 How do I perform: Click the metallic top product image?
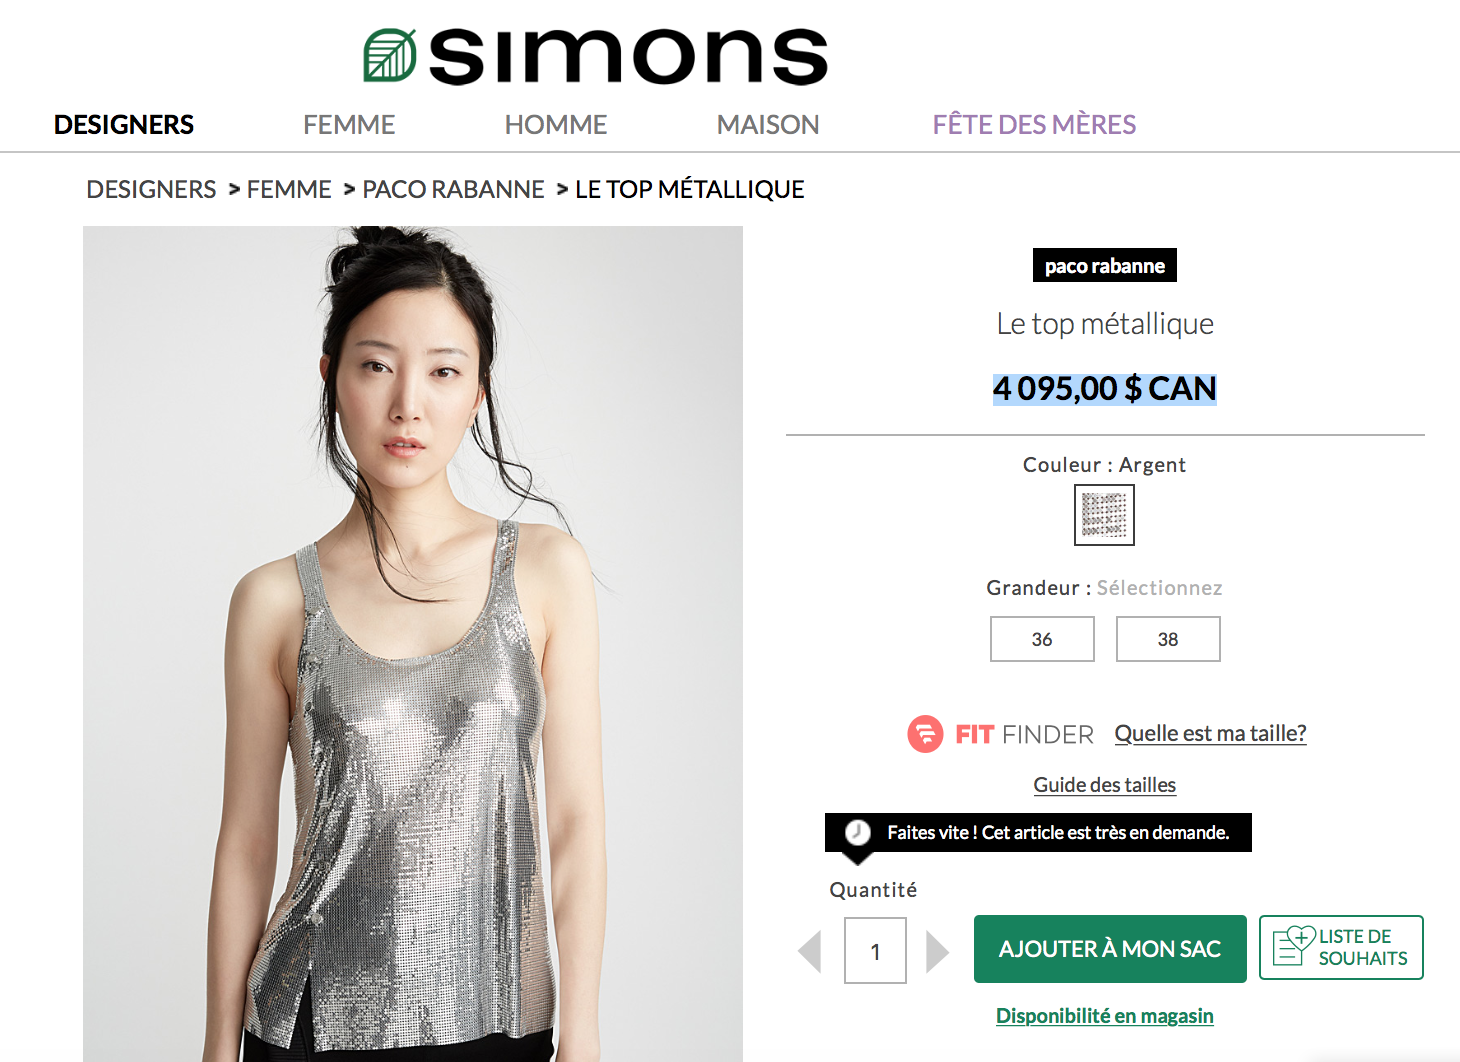[413, 644]
